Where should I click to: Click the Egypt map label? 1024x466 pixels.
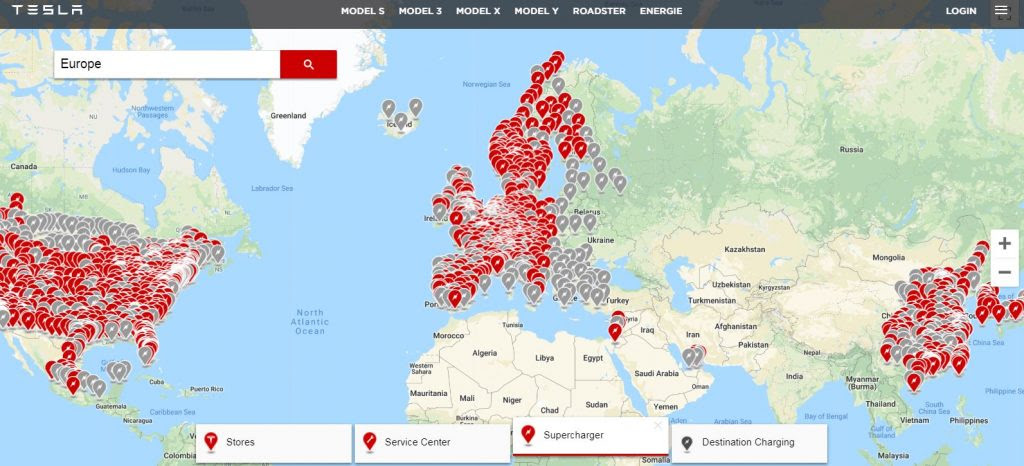593,358
